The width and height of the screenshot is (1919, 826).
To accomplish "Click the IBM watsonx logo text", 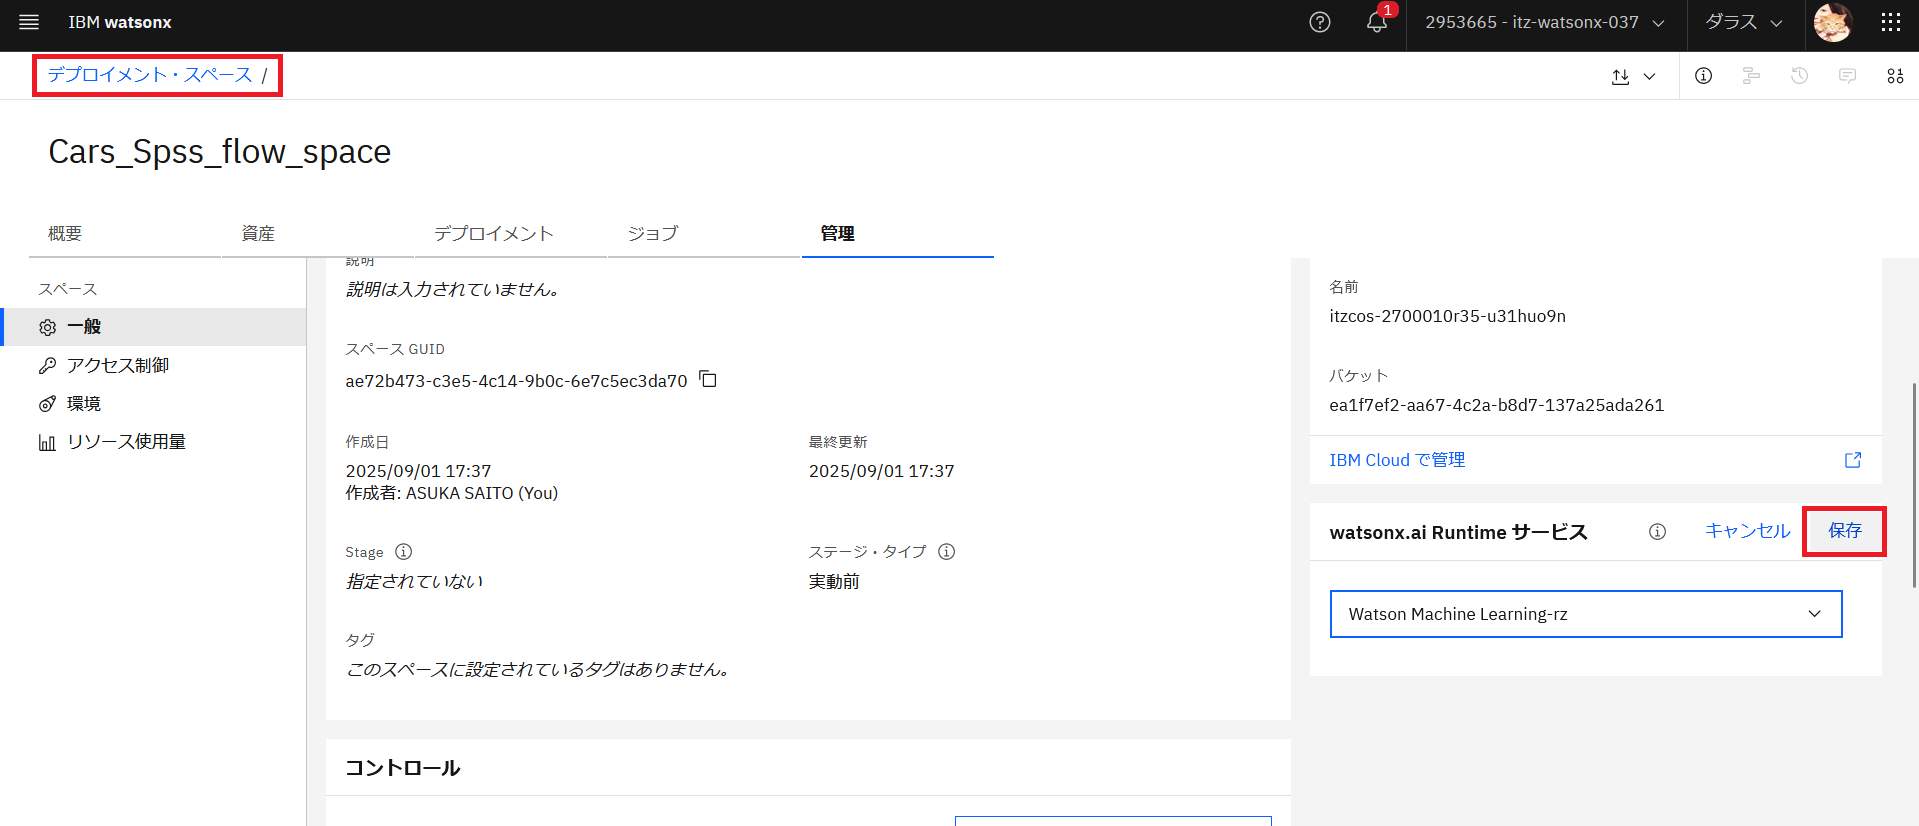I will [120, 22].
